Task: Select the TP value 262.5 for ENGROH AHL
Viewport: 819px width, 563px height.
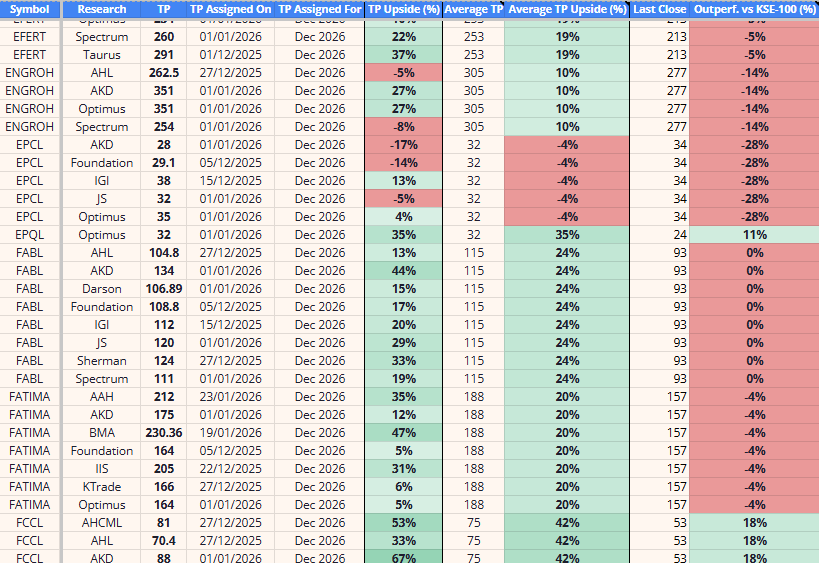Action: tap(164, 73)
